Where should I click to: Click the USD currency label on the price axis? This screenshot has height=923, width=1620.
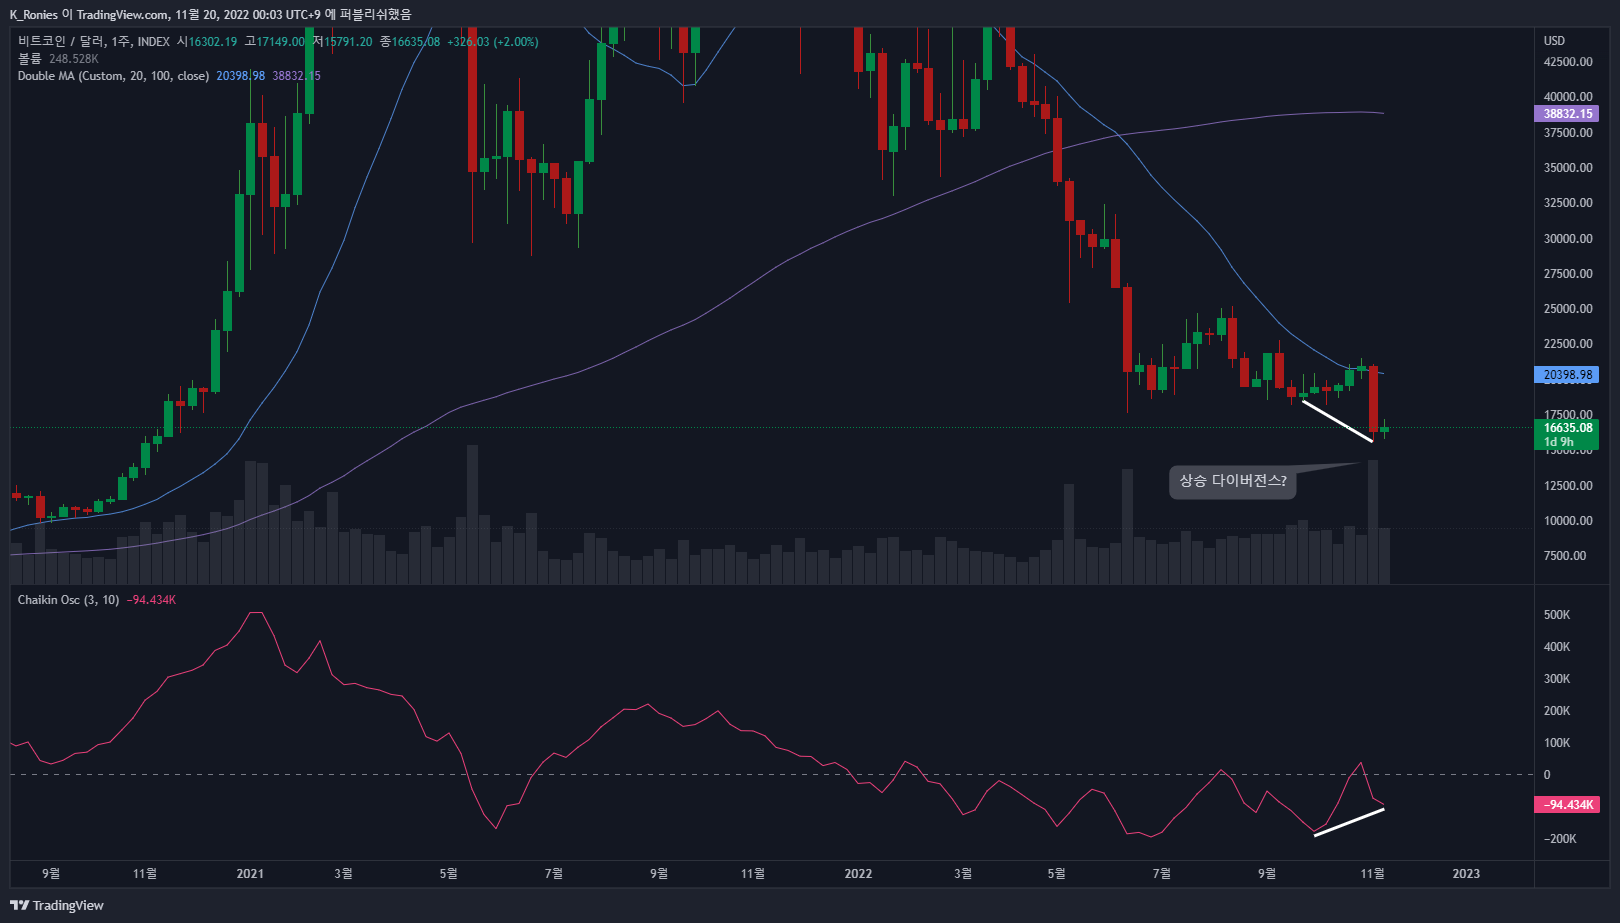[x=1554, y=41]
